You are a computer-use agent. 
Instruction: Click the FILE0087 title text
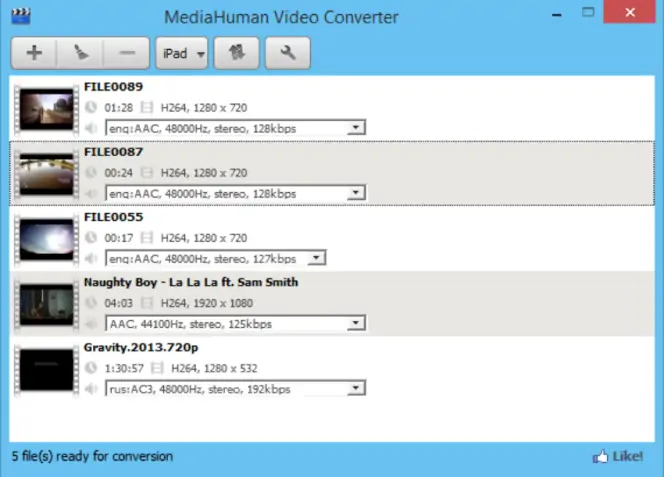tap(113, 152)
